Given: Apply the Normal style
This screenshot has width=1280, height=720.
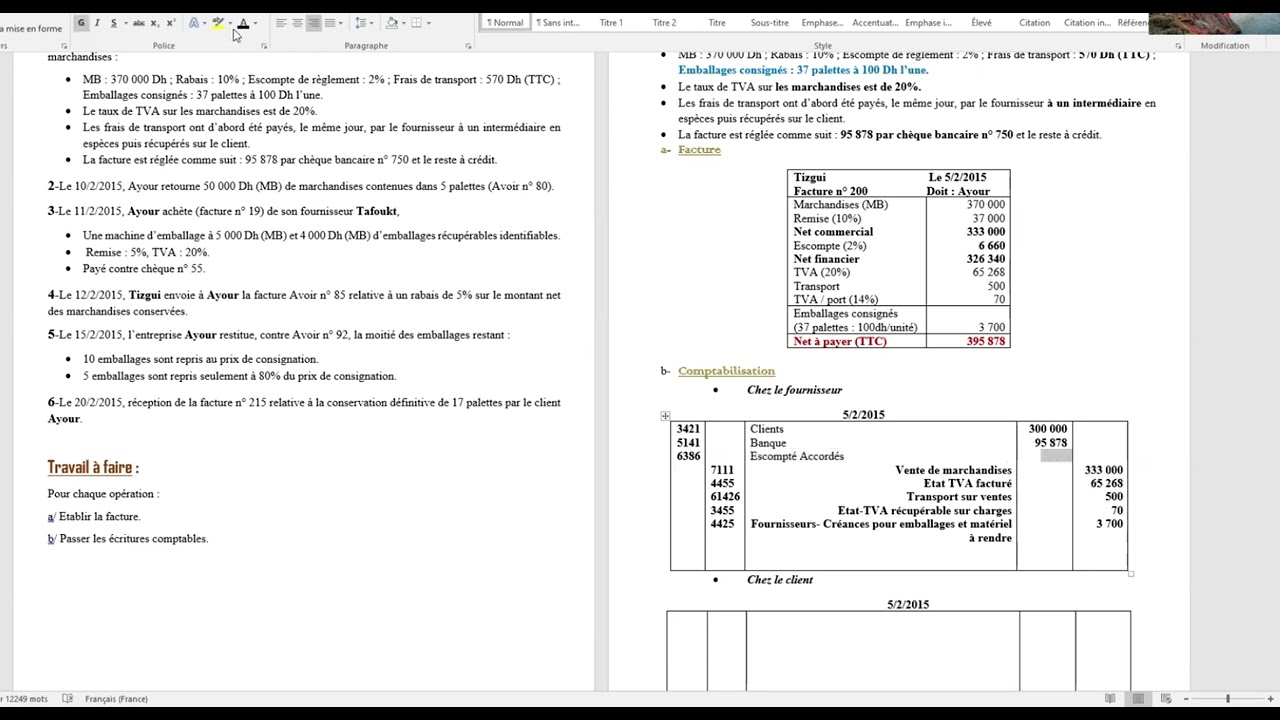Looking at the screenshot, I should click(505, 23).
